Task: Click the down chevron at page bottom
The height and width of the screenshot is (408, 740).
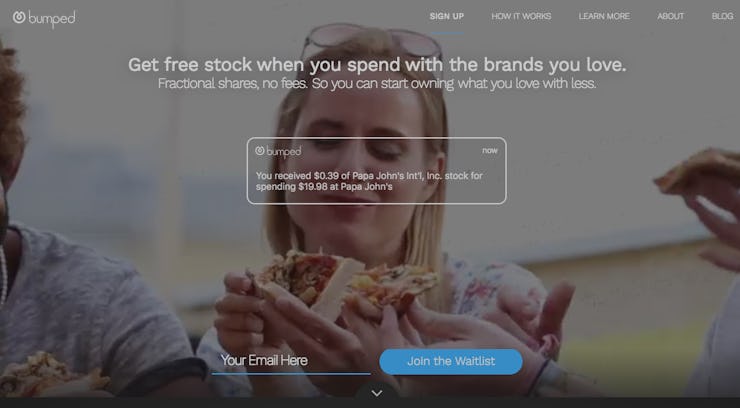Action: (x=377, y=393)
